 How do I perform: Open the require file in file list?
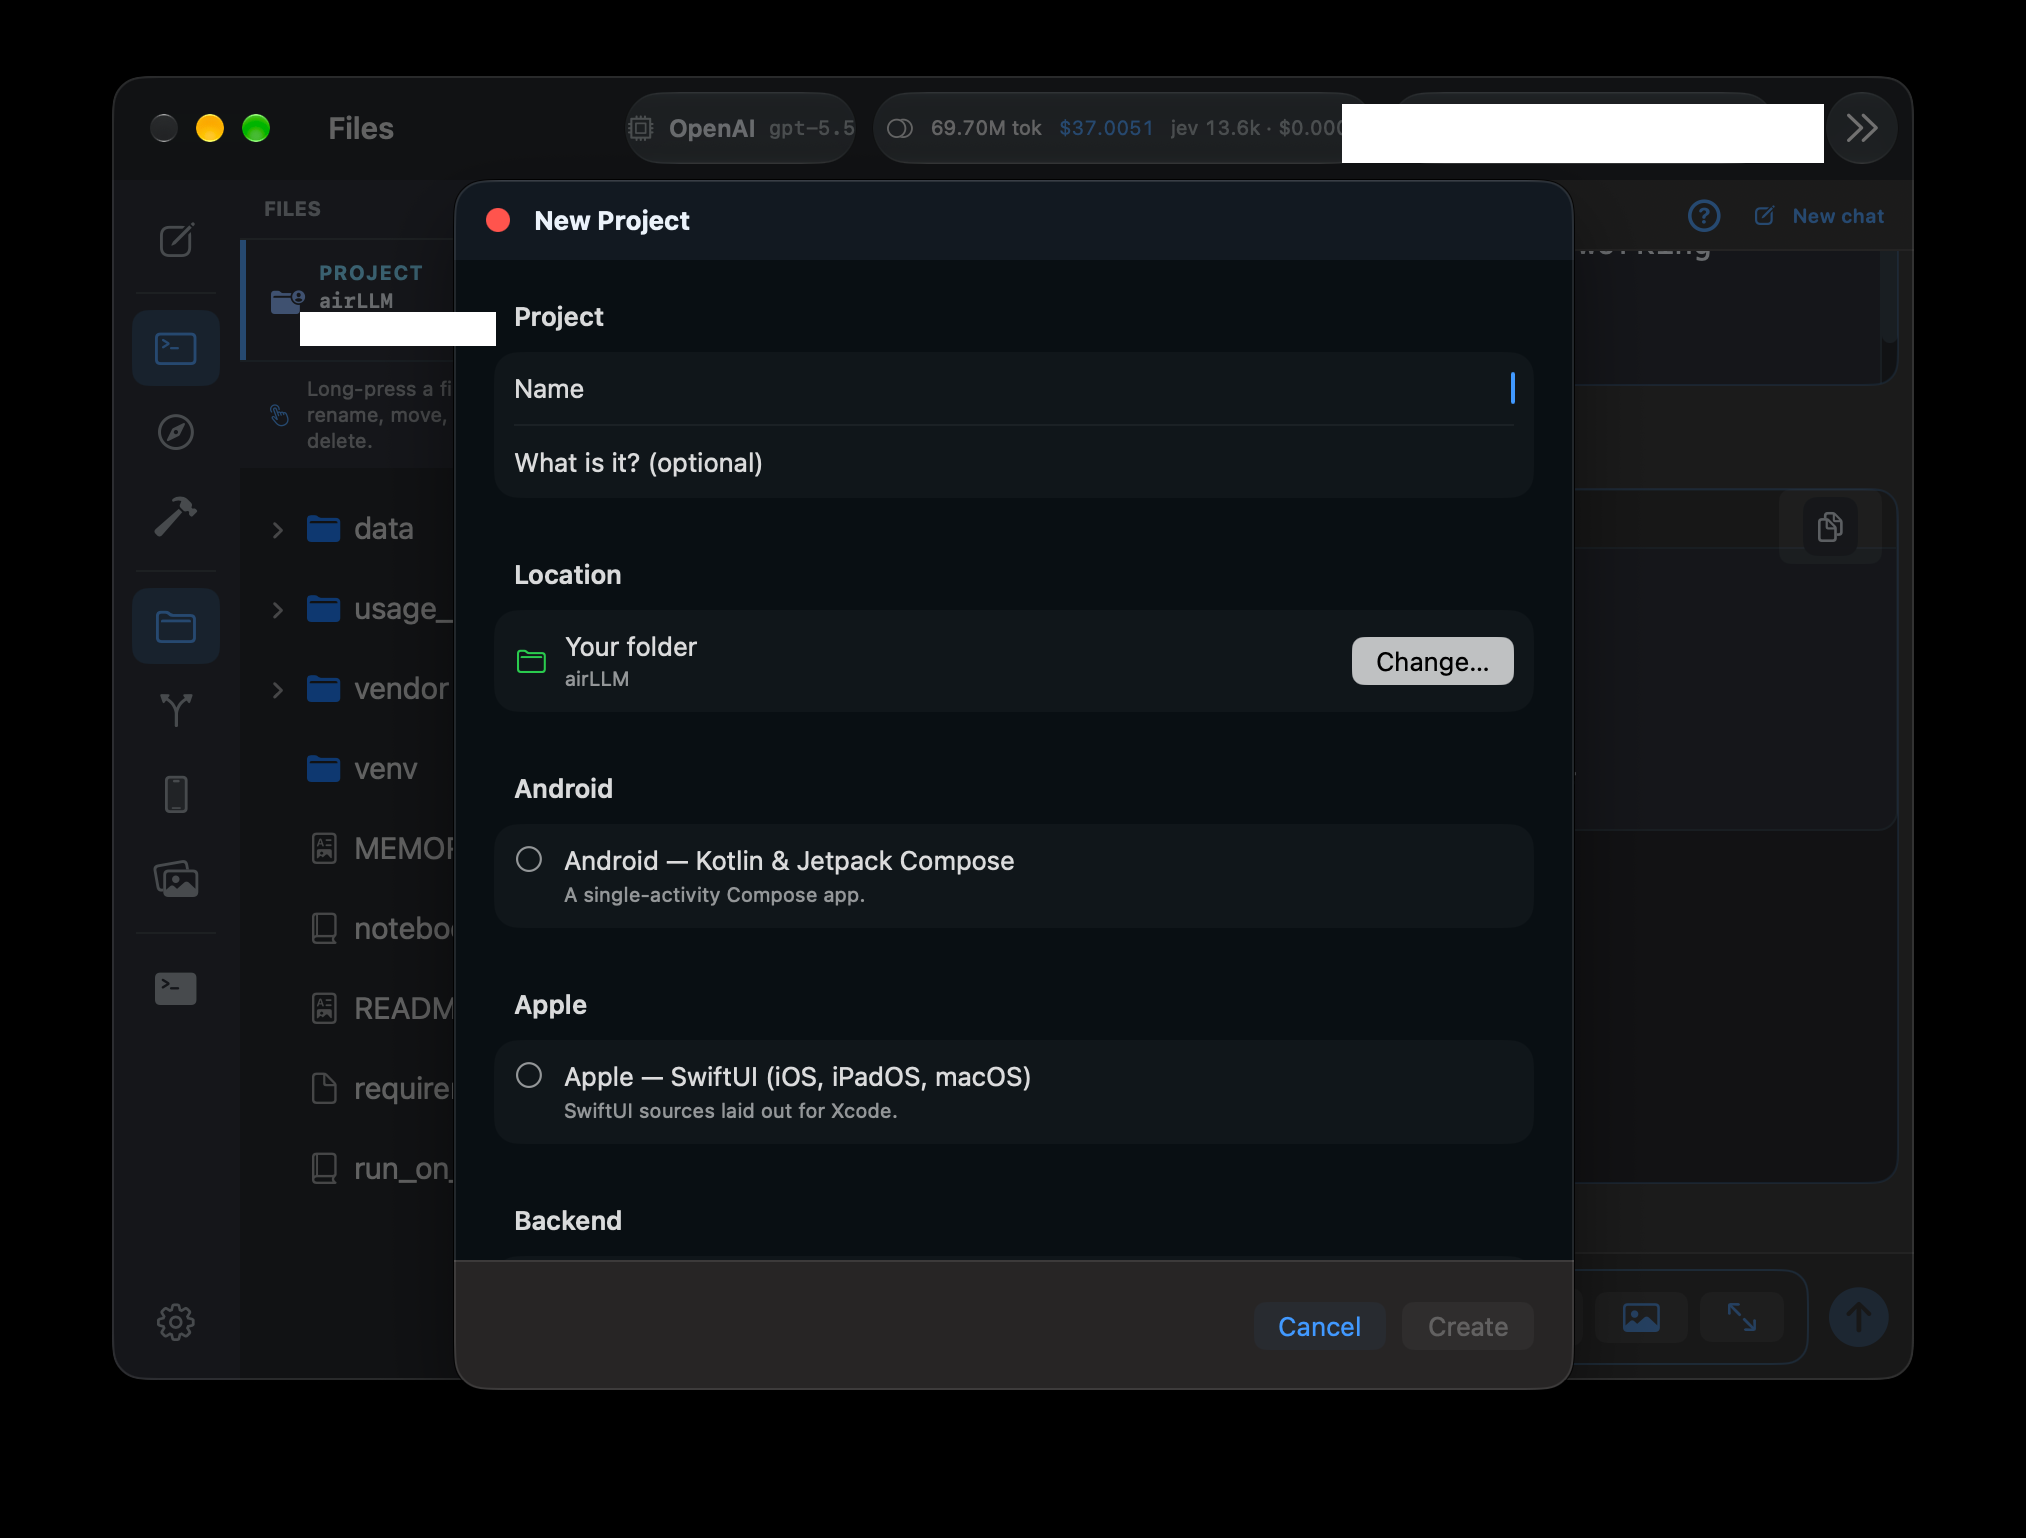[x=382, y=1088]
